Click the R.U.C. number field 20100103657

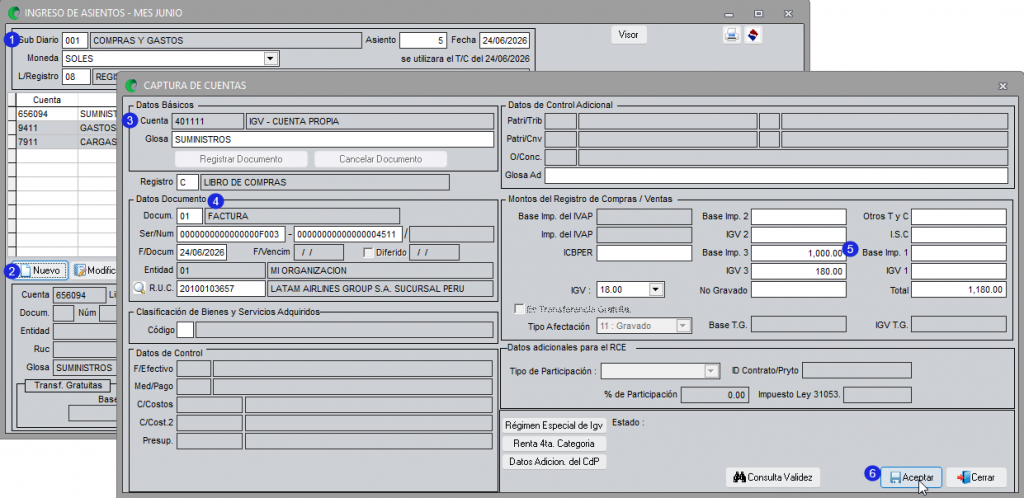(x=221, y=288)
